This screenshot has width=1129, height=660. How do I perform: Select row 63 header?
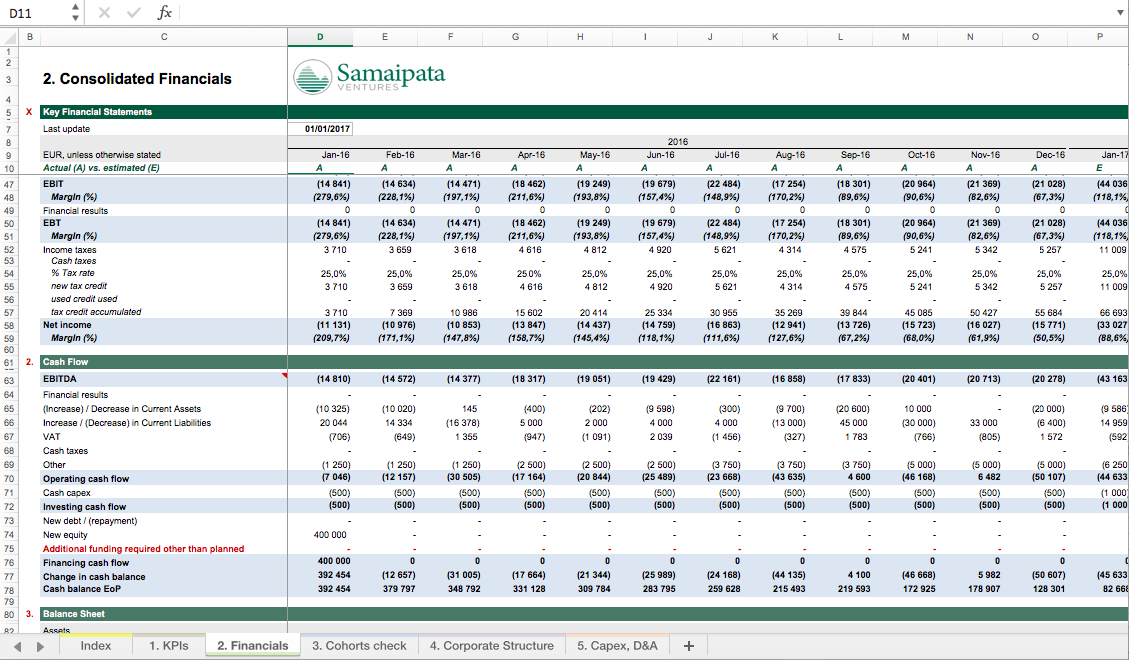point(9,380)
